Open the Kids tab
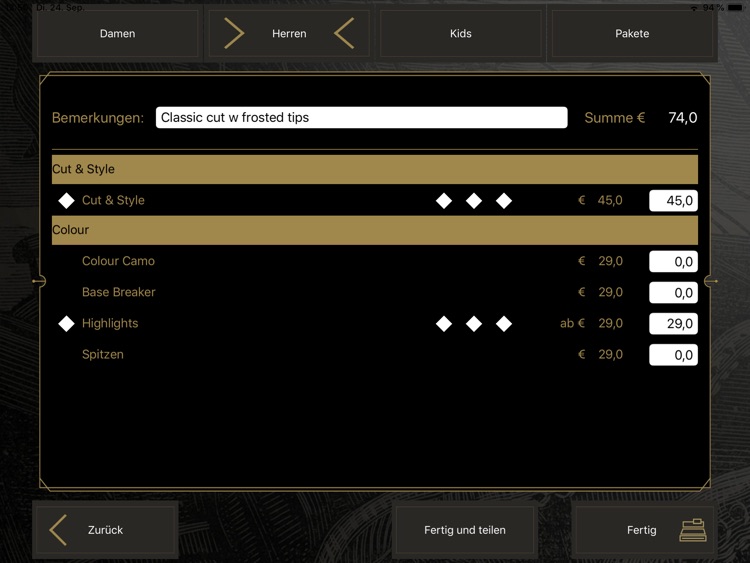This screenshot has width=750, height=563. coord(461,33)
